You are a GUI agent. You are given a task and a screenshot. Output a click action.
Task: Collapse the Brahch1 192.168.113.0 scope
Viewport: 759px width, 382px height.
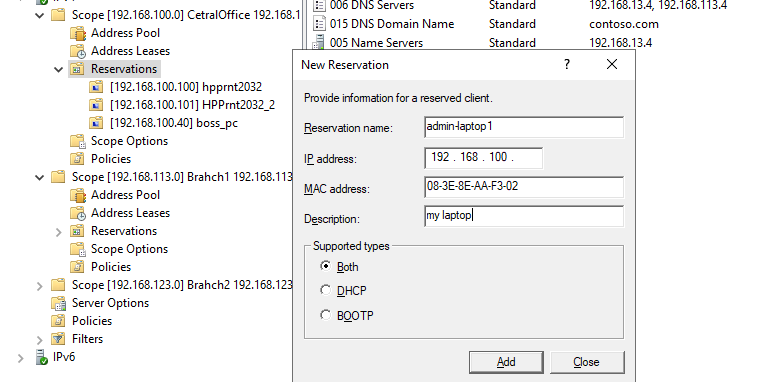[40, 178]
